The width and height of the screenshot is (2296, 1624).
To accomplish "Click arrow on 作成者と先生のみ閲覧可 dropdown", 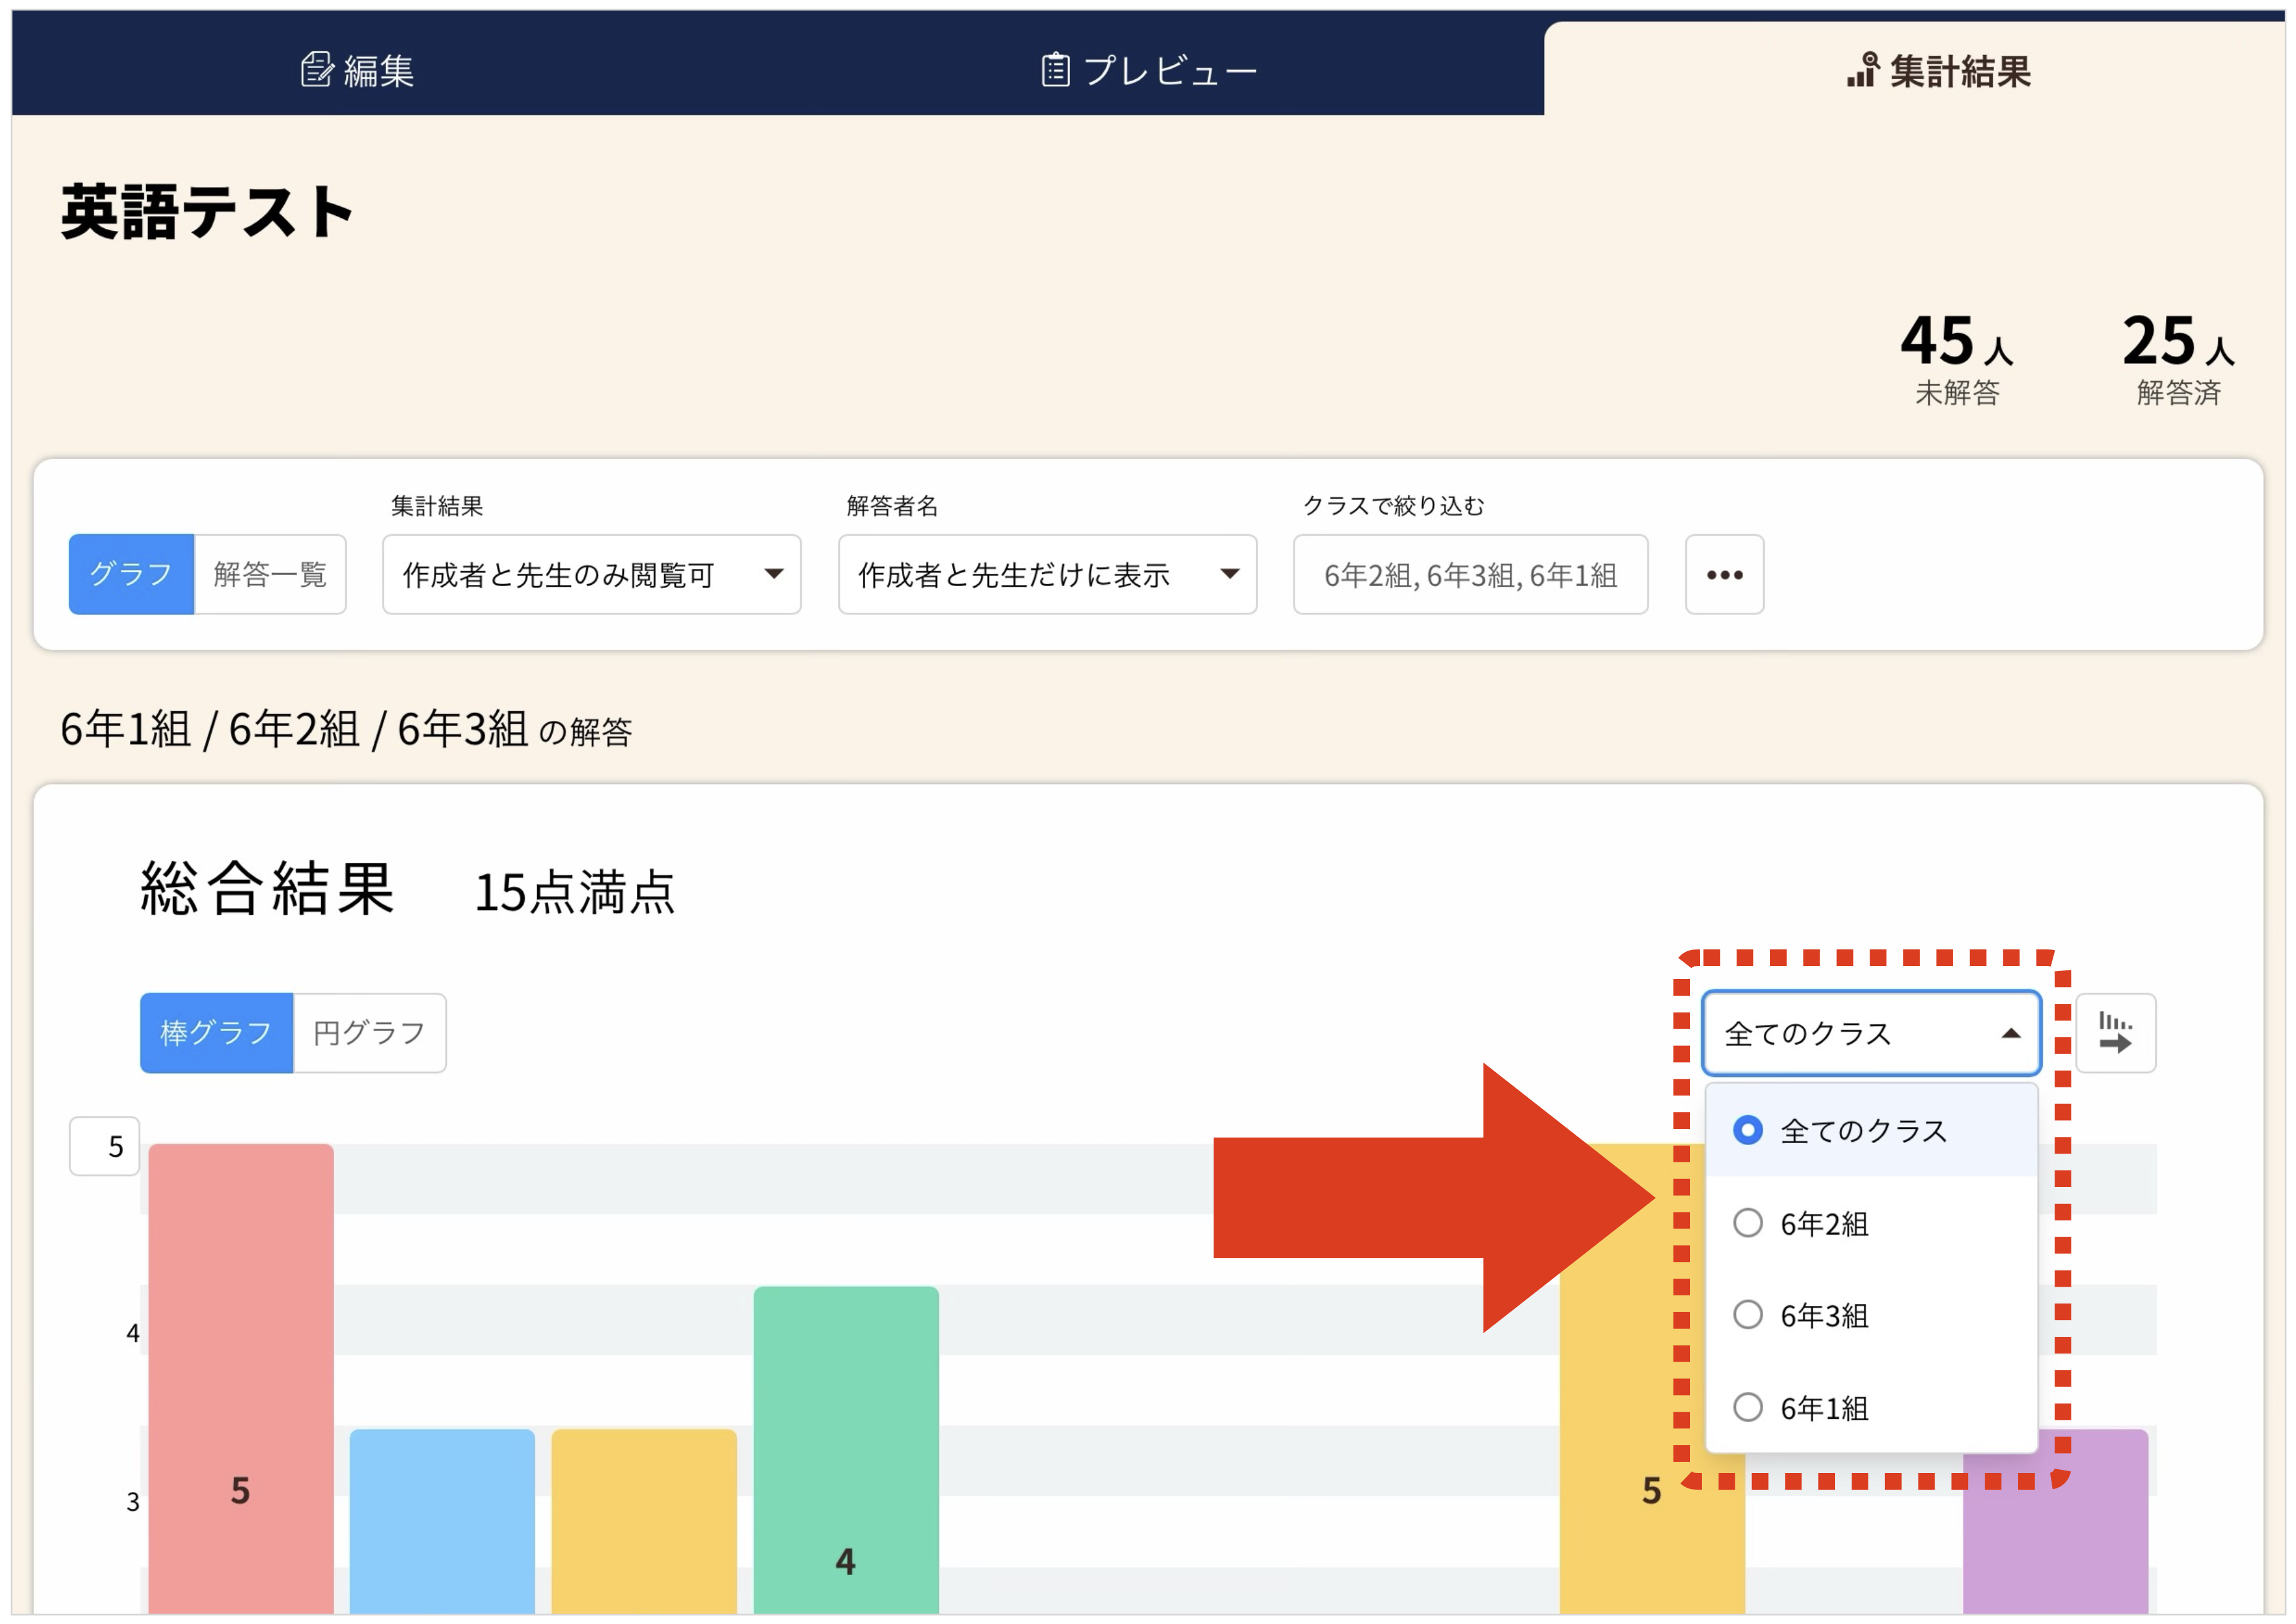I will pos(773,574).
